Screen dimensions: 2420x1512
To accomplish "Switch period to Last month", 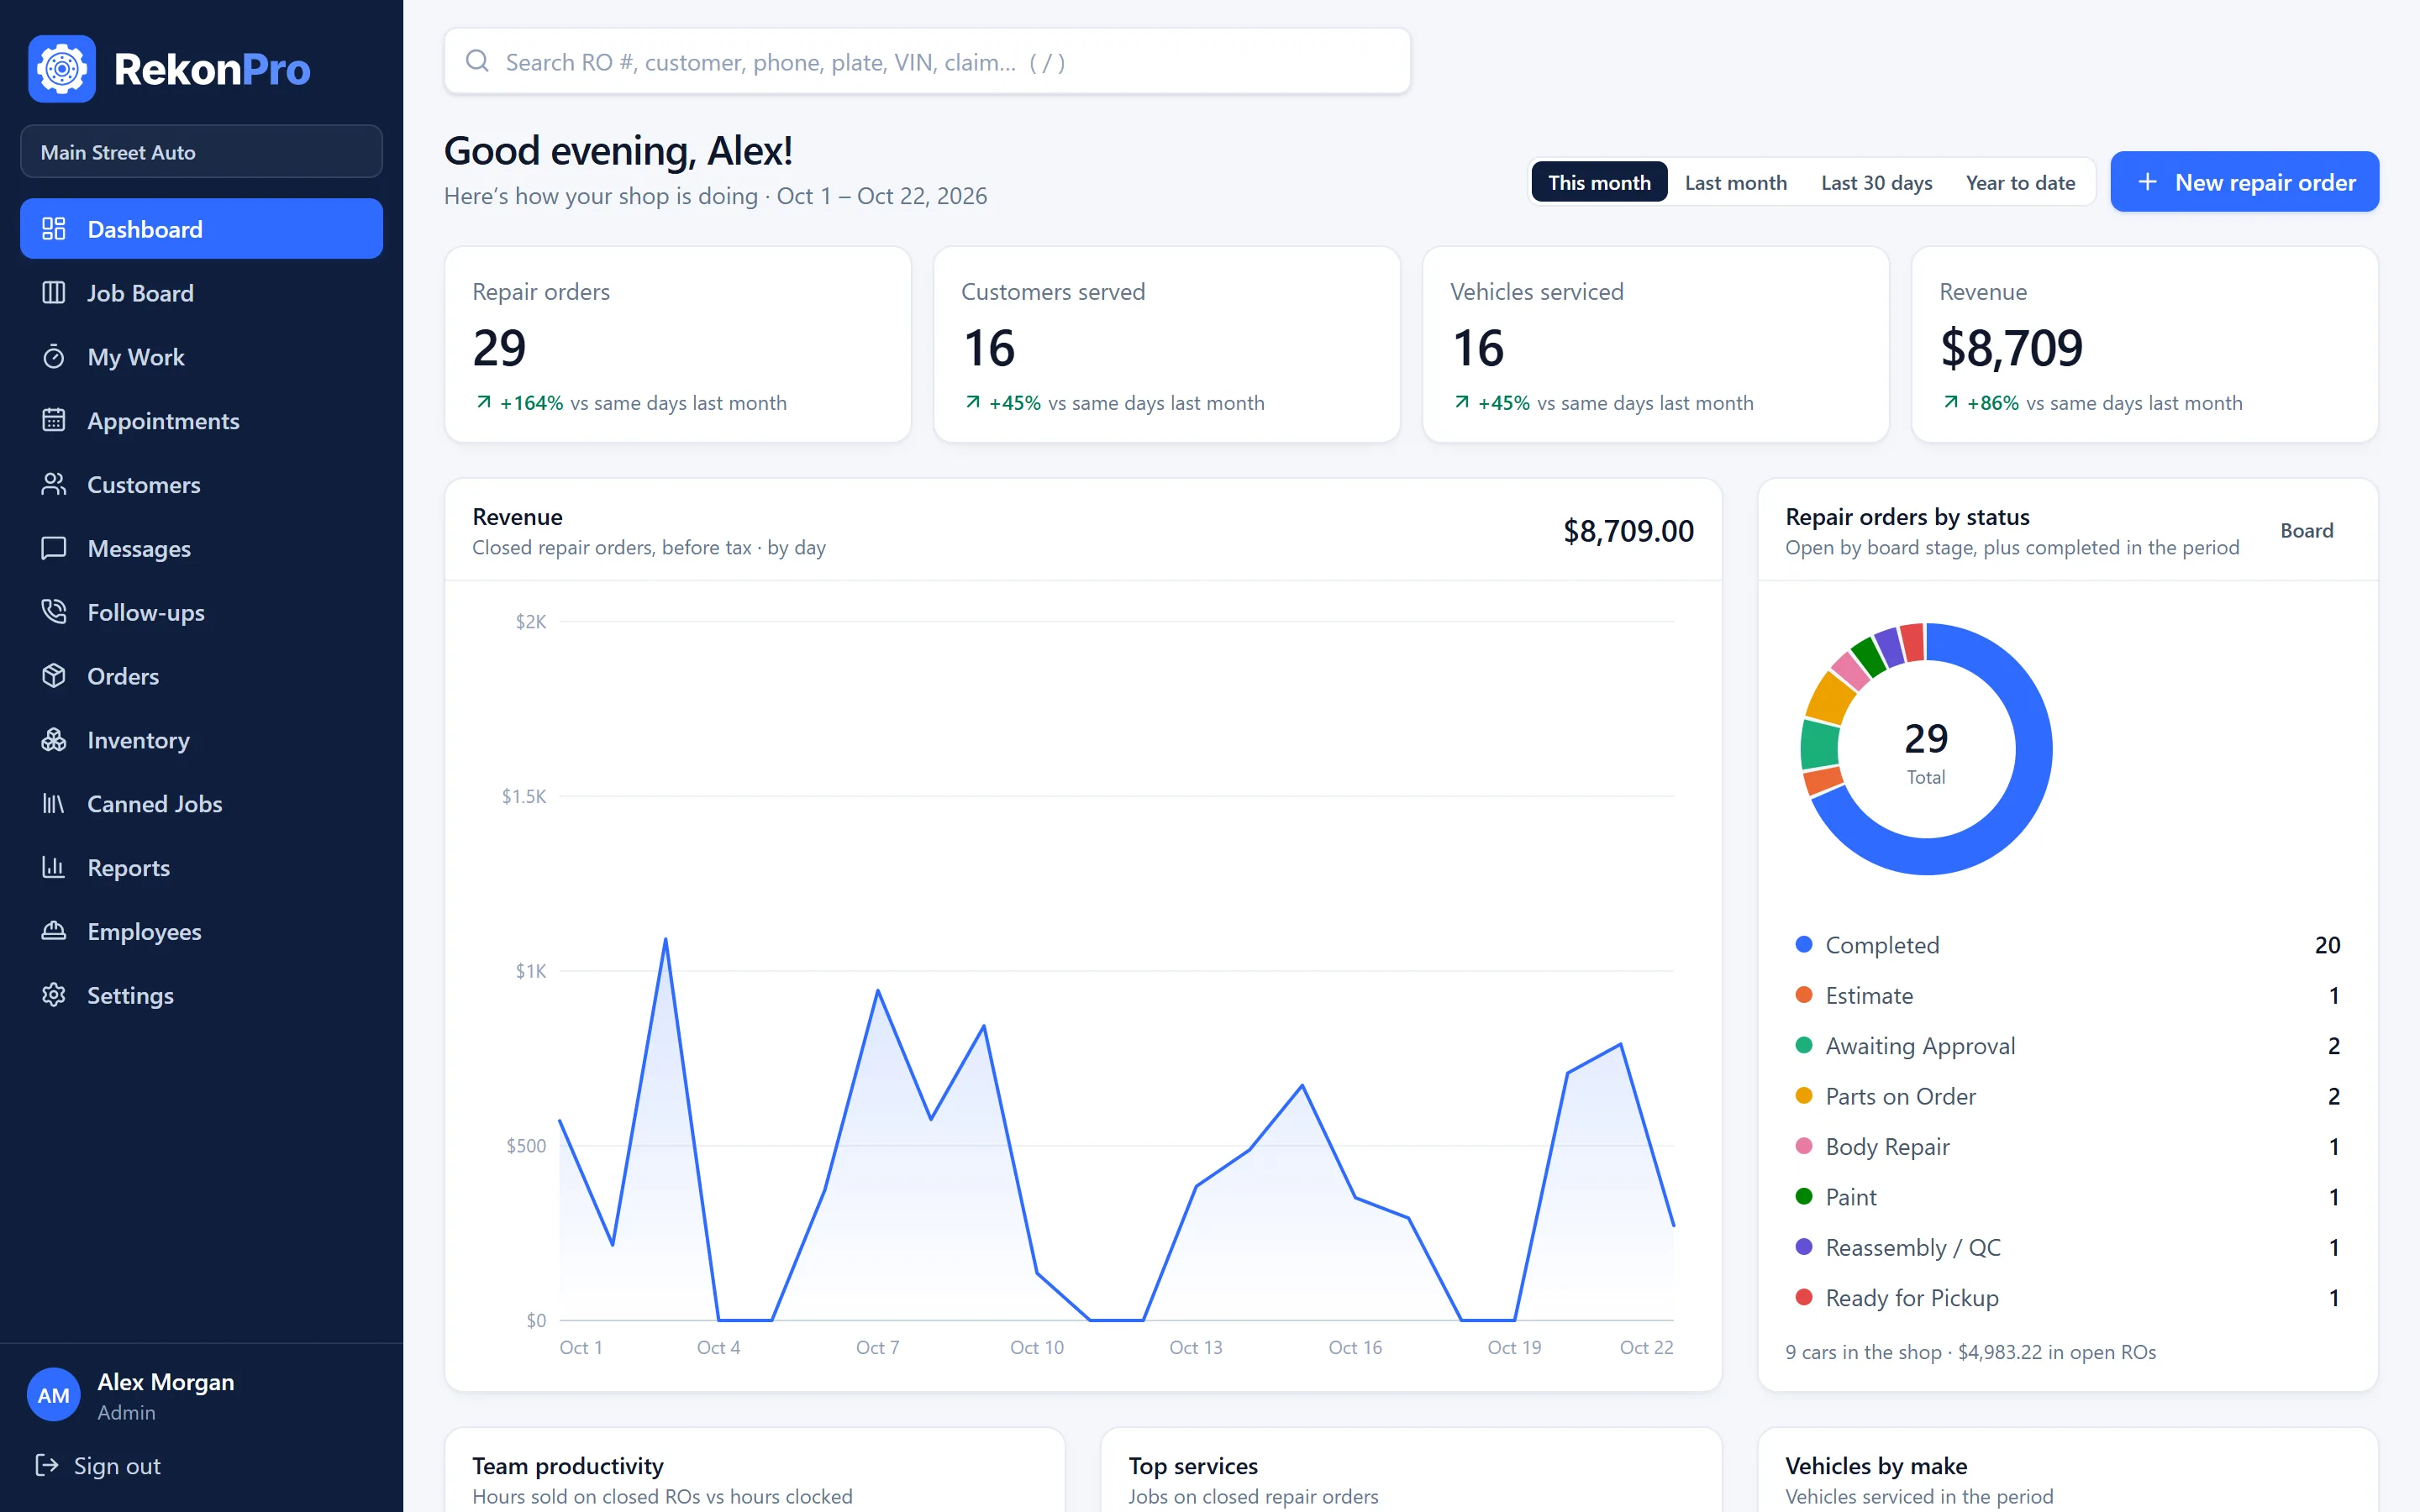I will pos(1735,182).
